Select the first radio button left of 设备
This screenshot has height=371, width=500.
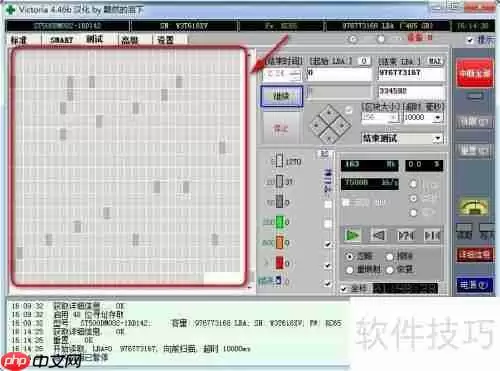tap(353, 39)
